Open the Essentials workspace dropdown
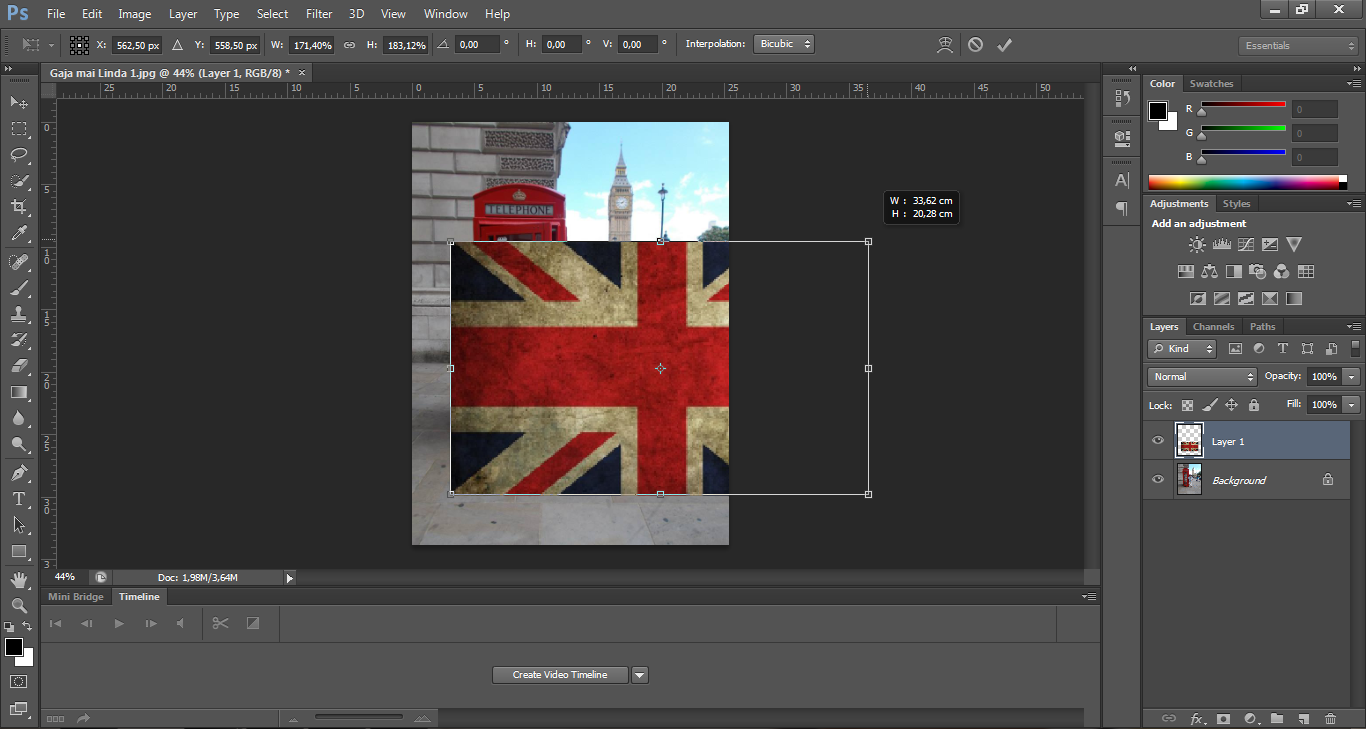This screenshot has width=1366, height=729. point(1298,46)
